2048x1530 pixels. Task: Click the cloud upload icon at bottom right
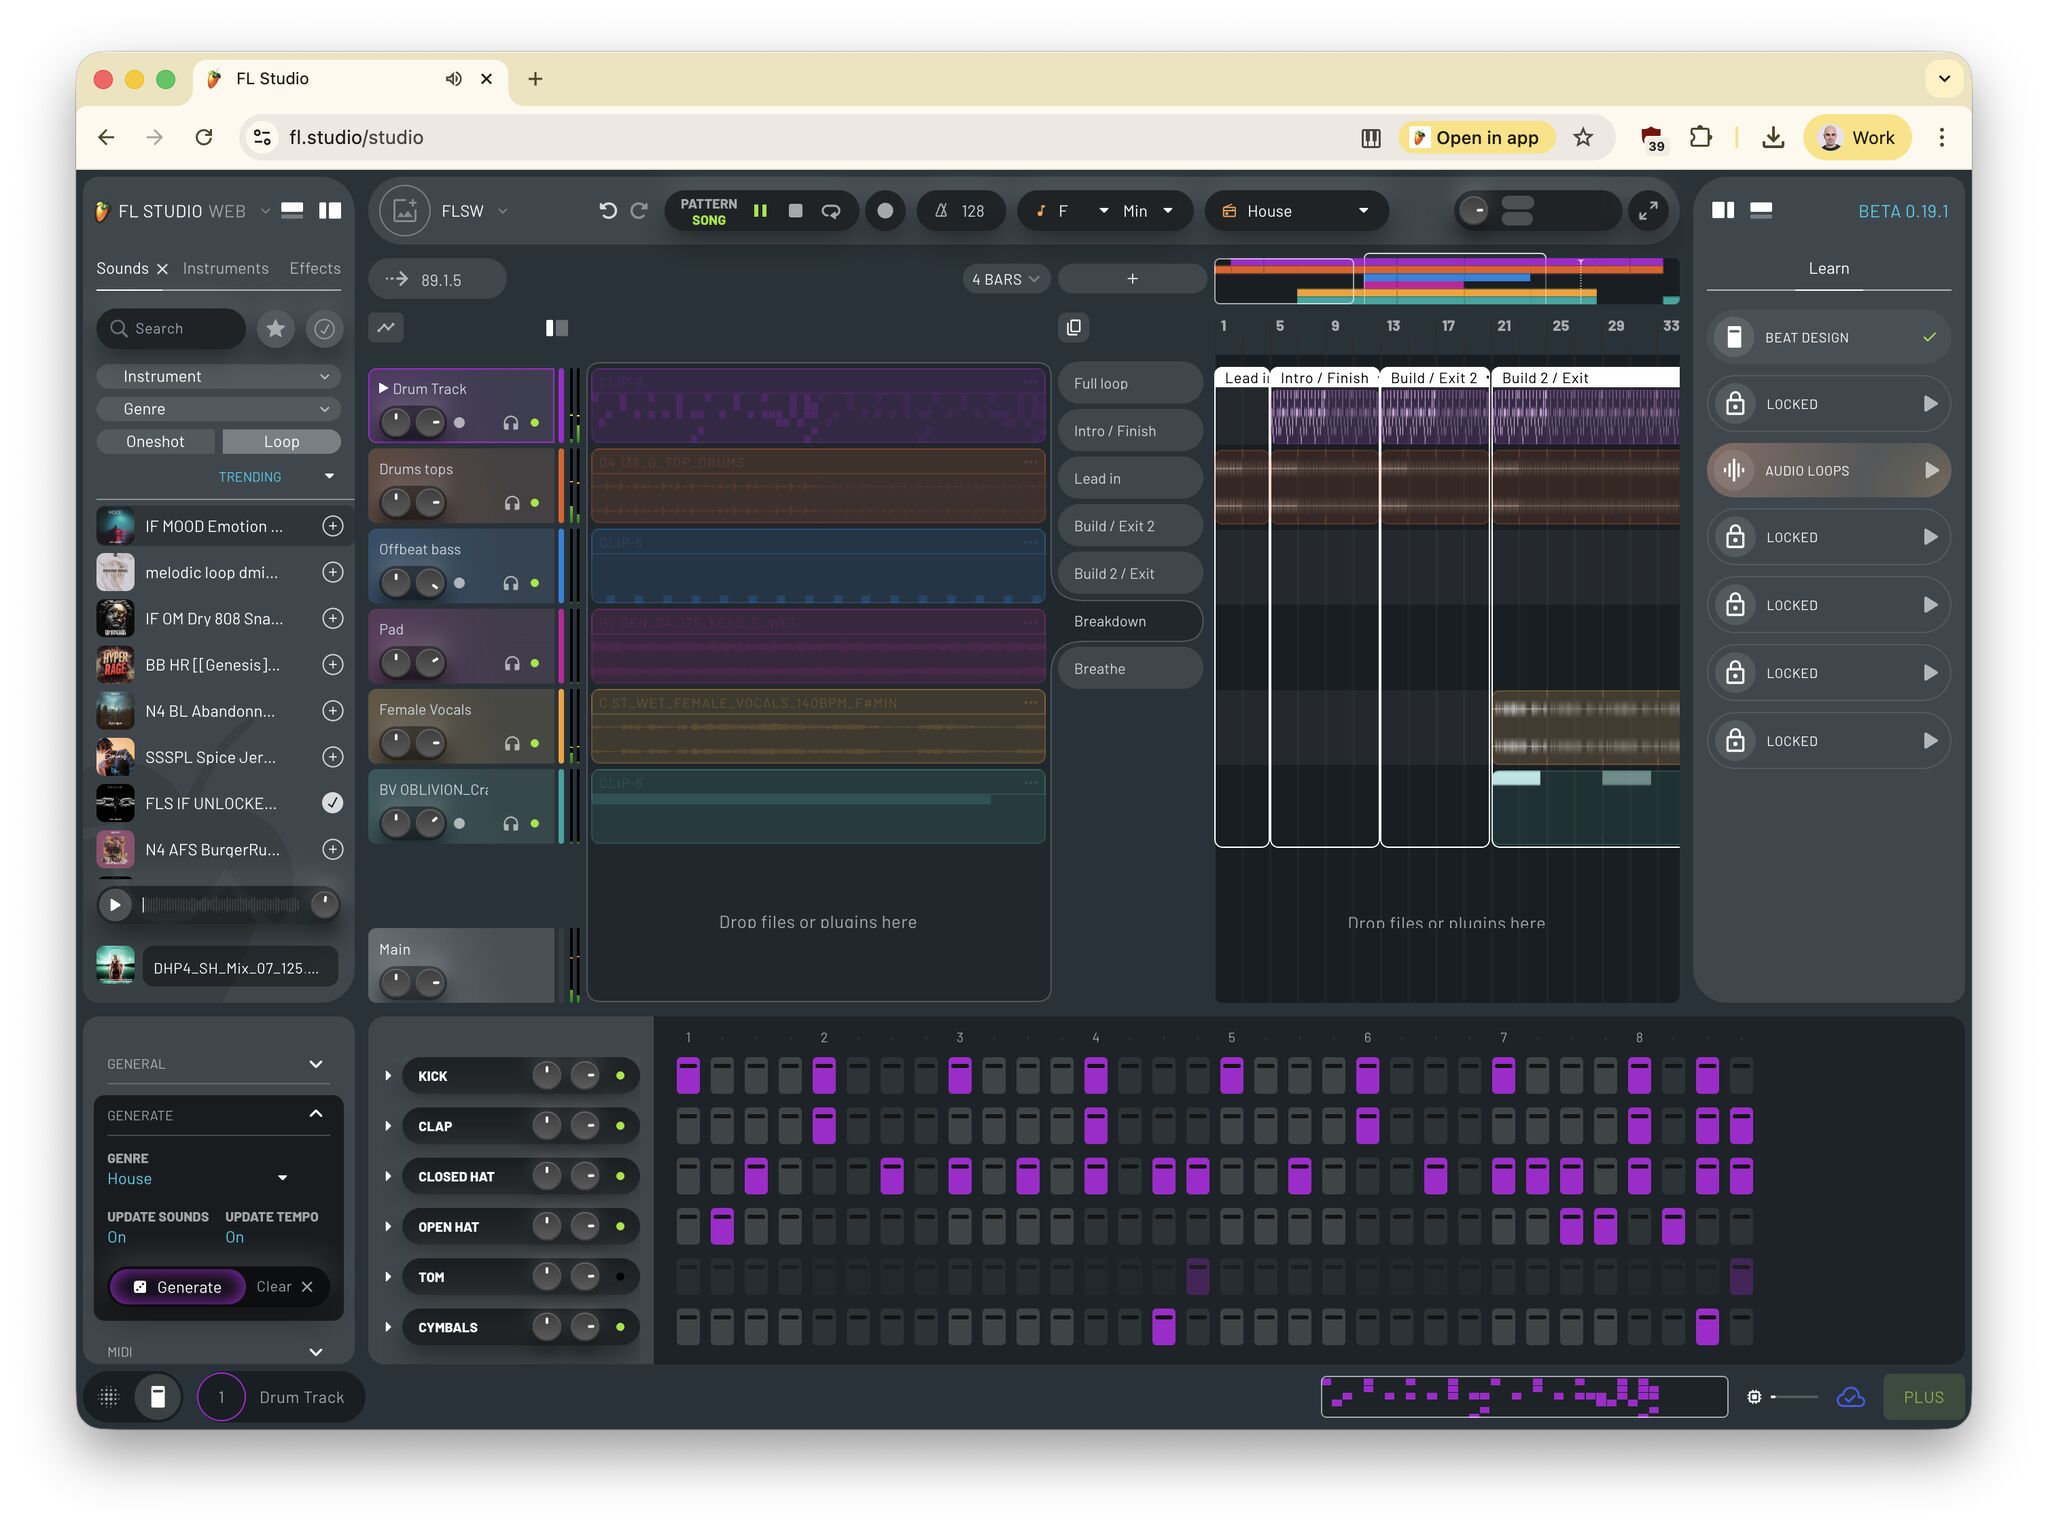[x=1850, y=1396]
